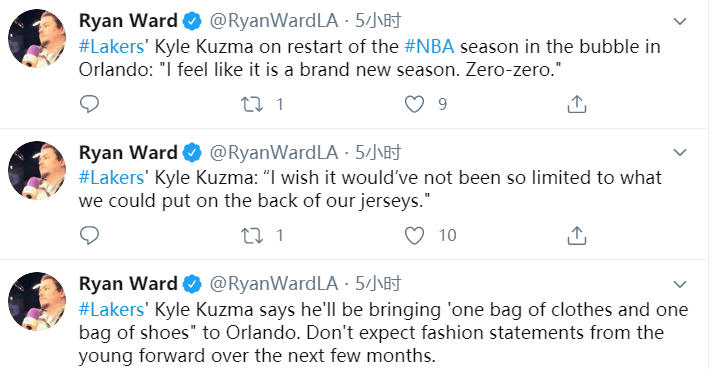Retweet the 'brand new season' Kuzma tweet
Image resolution: width=713 pixels, height=369 pixels.
[252, 104]
